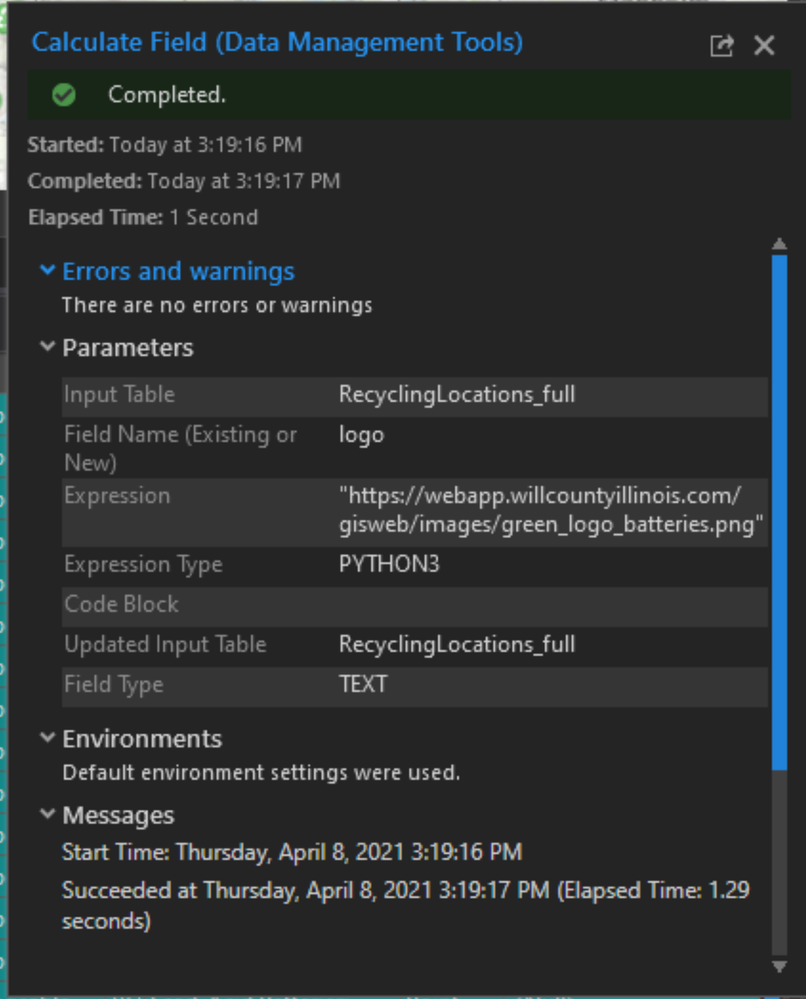This screenshot has width=806, height=999.
Task: Click the scrollbar down arrow
Action: (x=779, y=966)
